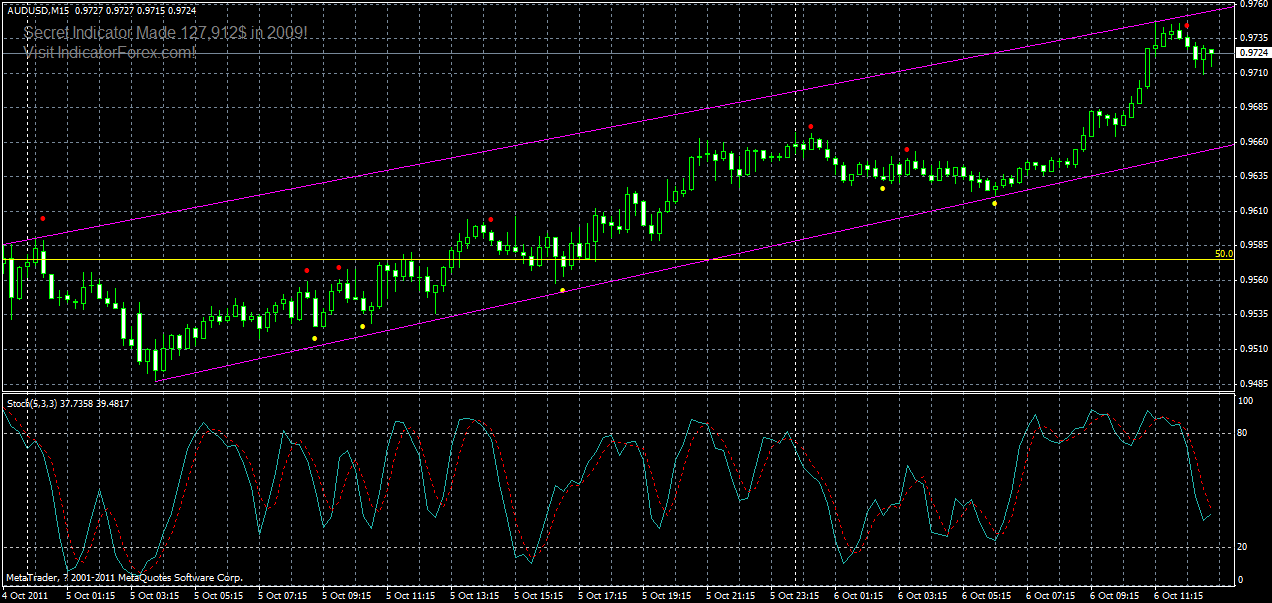Click the red sell-signal dot above the recent highs
Viewport: 1272px width, 603px height.
1187,25
